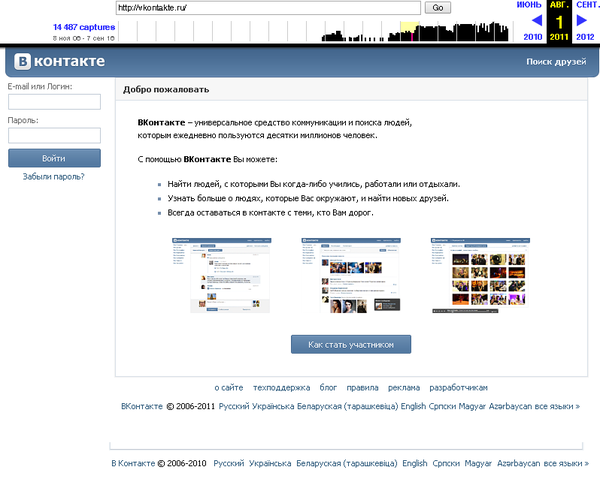This screenshot has height=479, width=600.
Task: Open реклама footer link
Action: point(404,388)
